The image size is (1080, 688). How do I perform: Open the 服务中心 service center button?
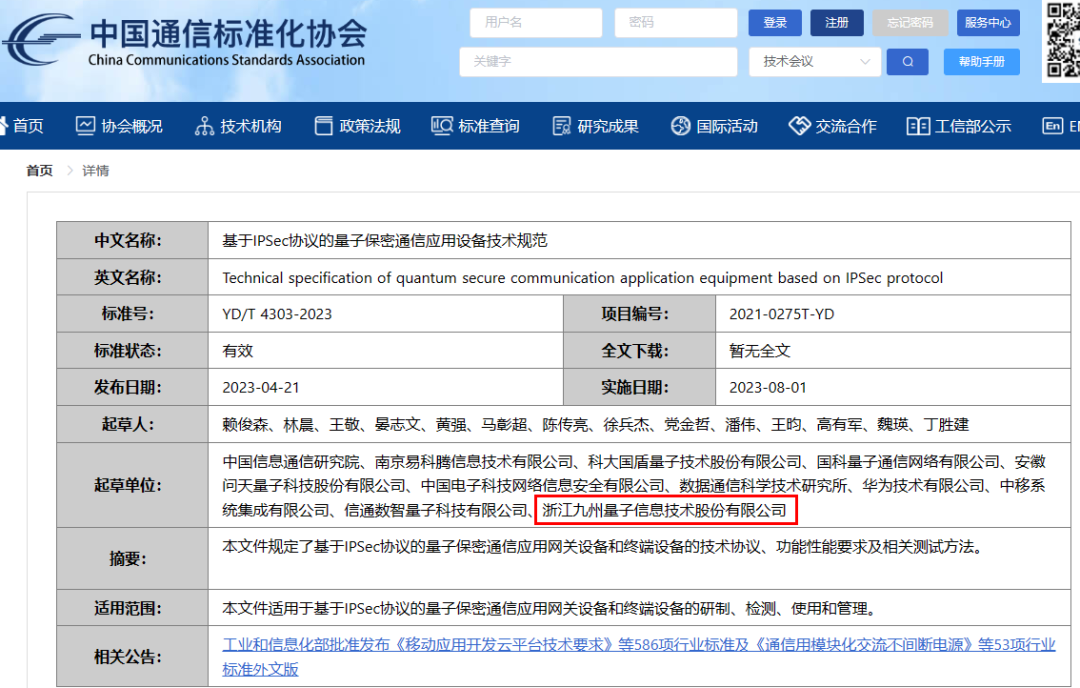(x=988, y=23)
